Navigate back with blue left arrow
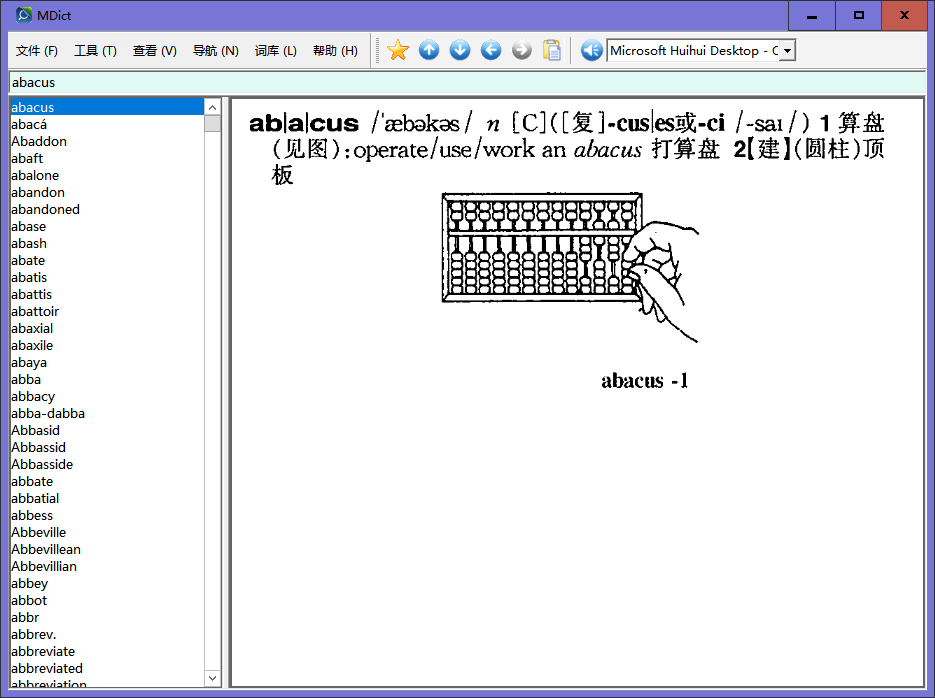 491,50
